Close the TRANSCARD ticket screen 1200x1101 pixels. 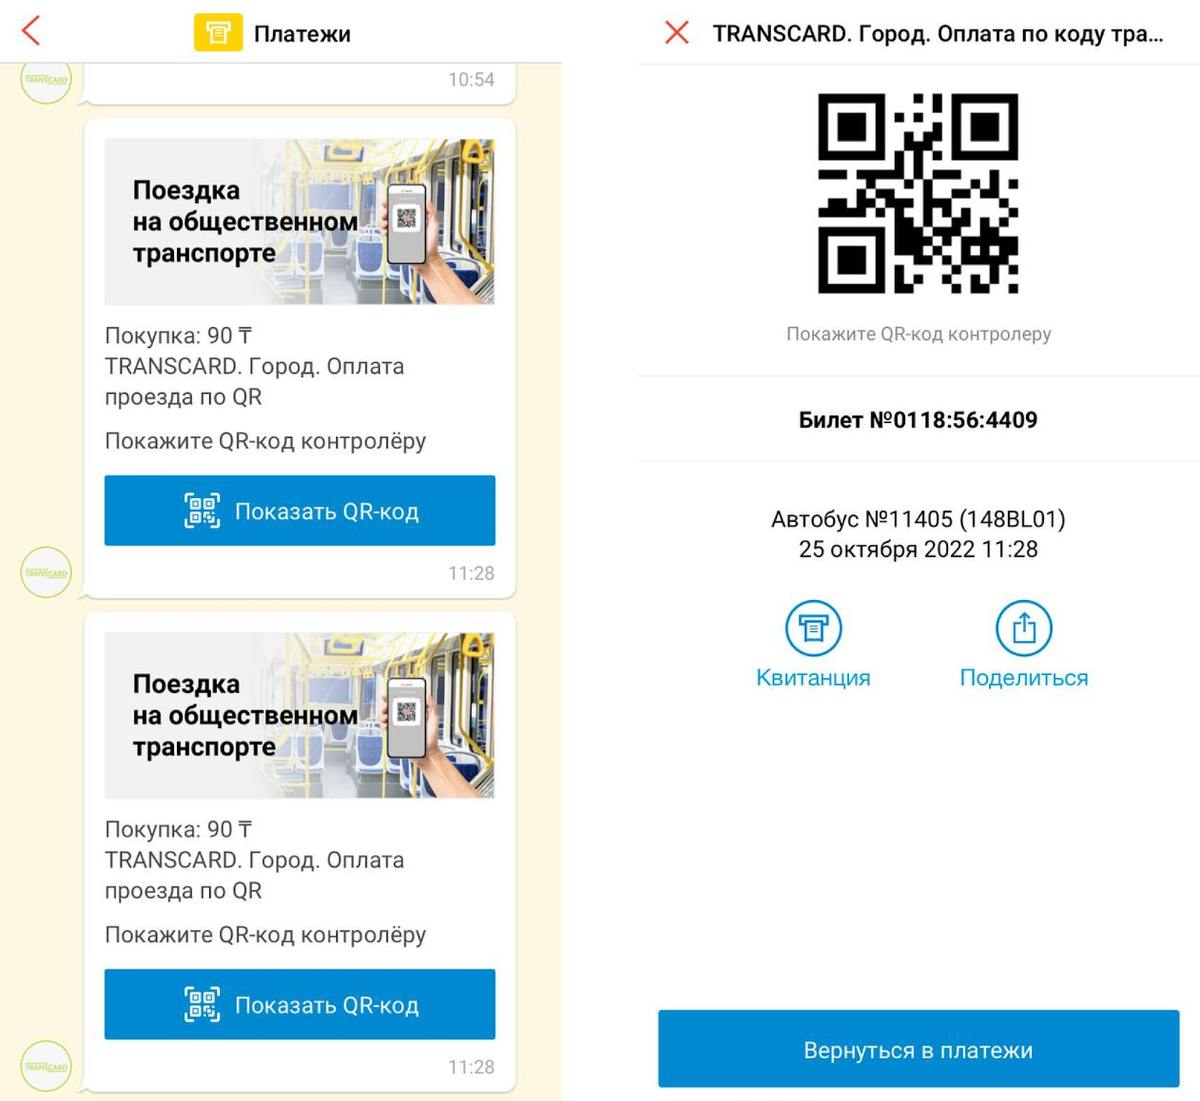[x=677, y=33]
